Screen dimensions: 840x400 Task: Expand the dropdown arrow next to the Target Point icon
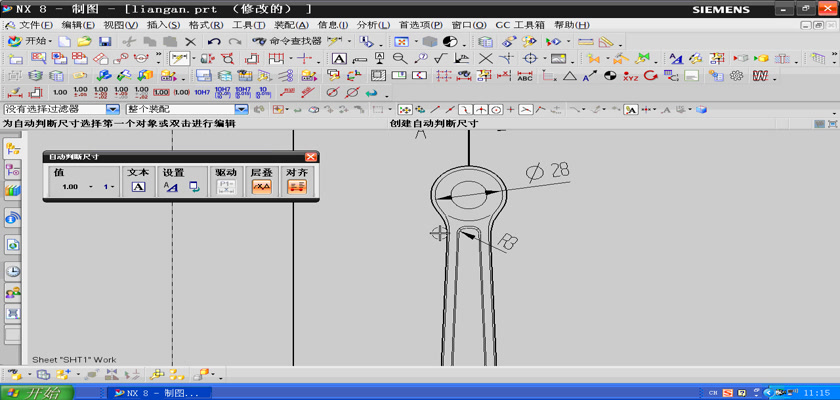(x=544, y=58)
